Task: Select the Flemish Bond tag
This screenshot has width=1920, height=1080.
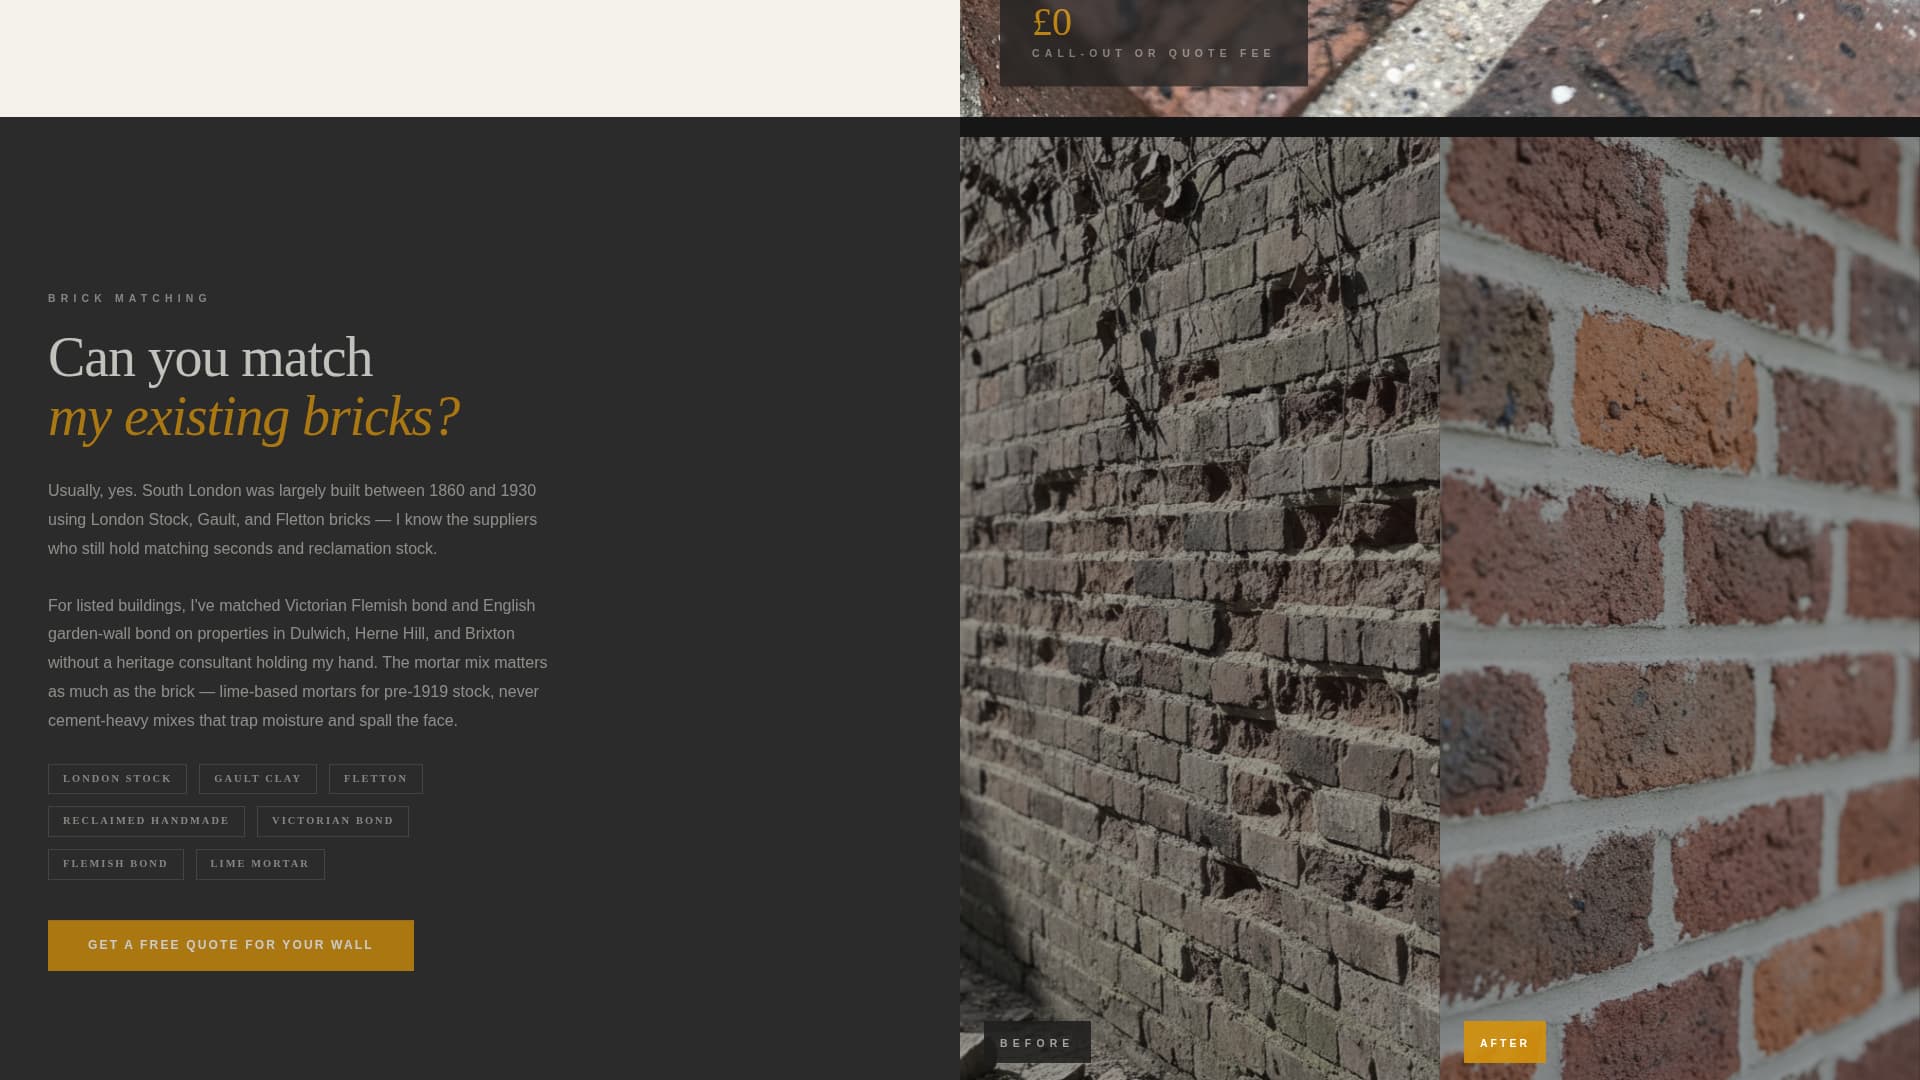Action: (x=116, y=864)
